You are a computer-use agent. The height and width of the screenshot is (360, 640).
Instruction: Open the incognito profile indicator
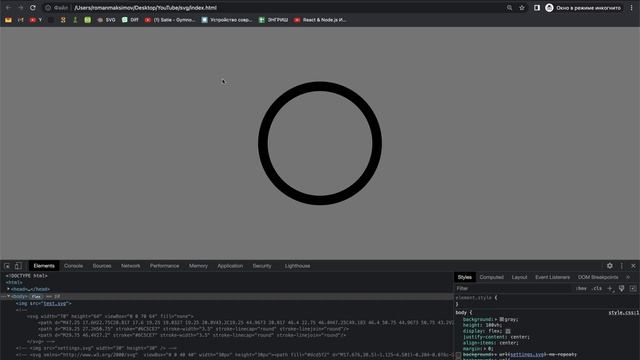coord(584,8)
